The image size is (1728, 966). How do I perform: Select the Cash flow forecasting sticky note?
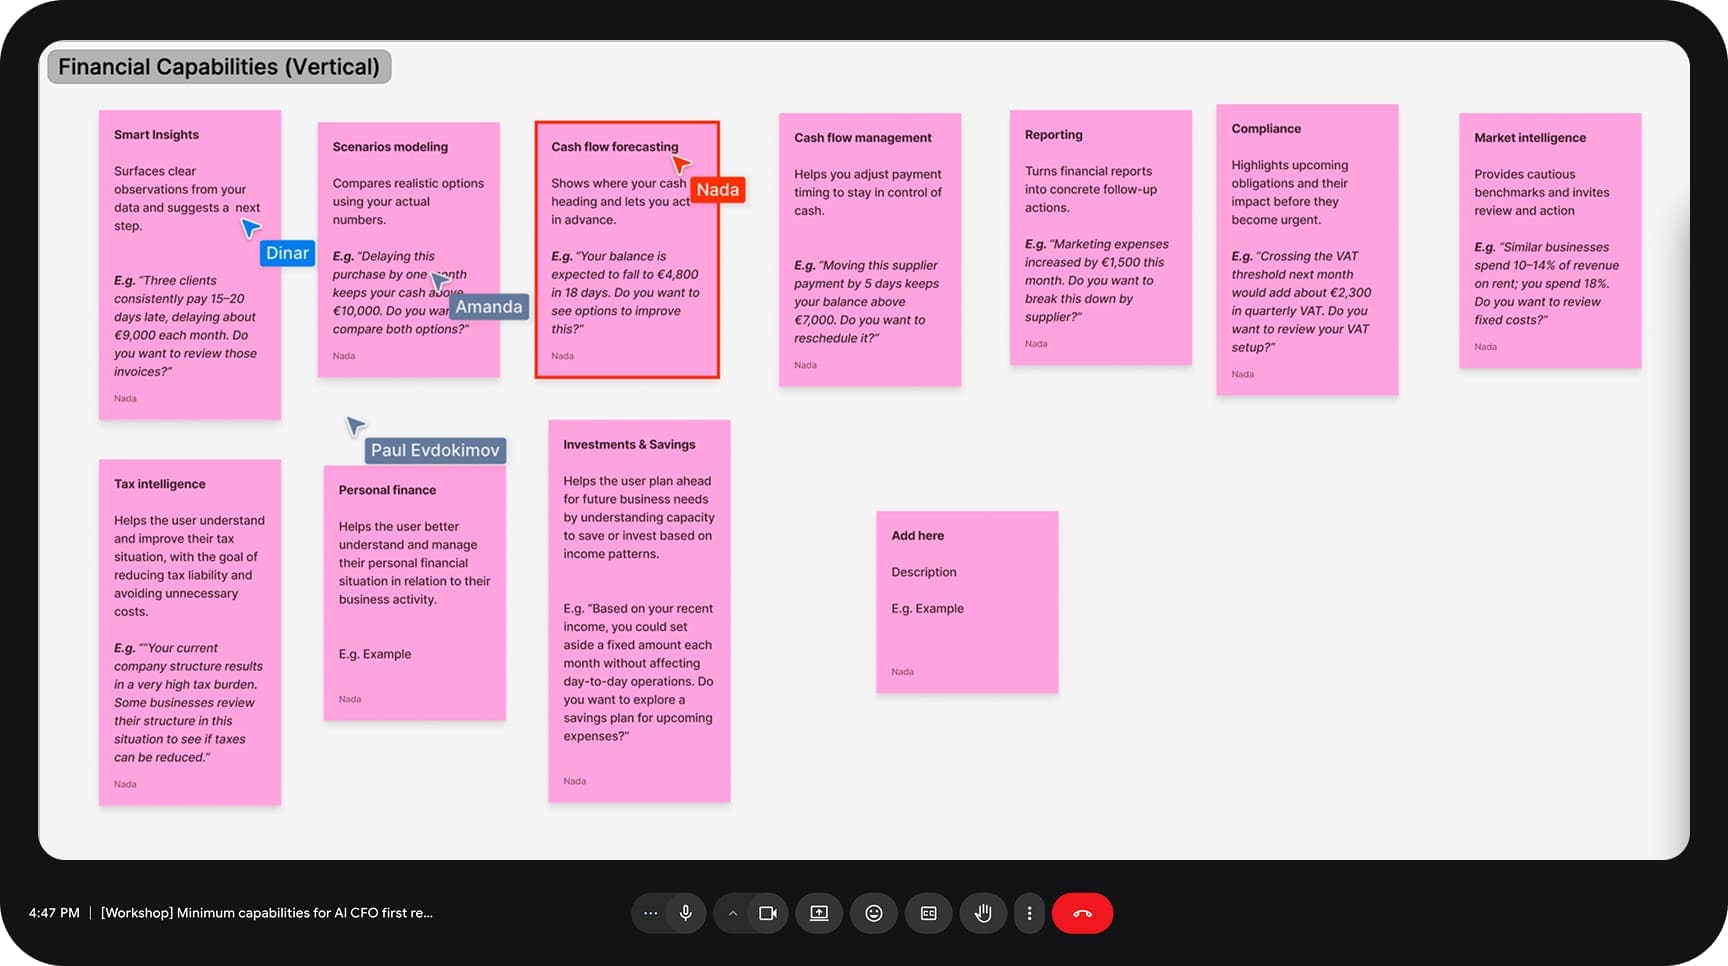point(627,250)
